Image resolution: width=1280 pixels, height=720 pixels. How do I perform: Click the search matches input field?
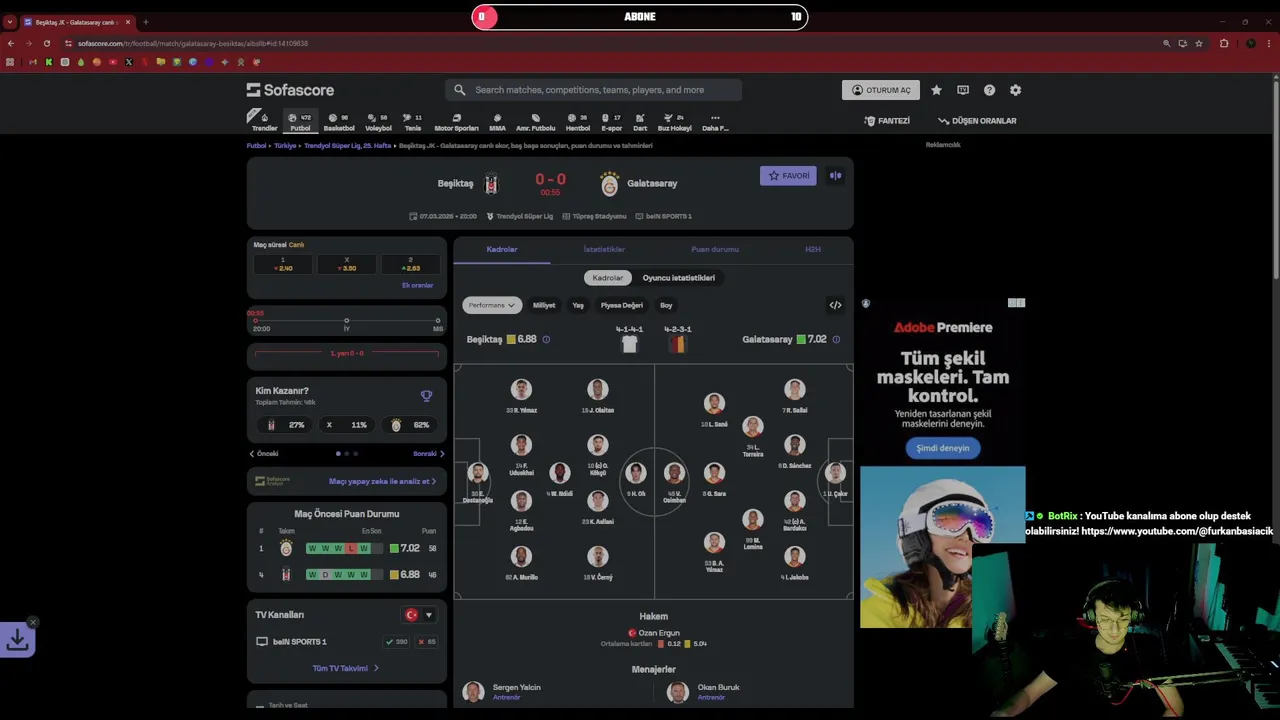coord(593,90)
